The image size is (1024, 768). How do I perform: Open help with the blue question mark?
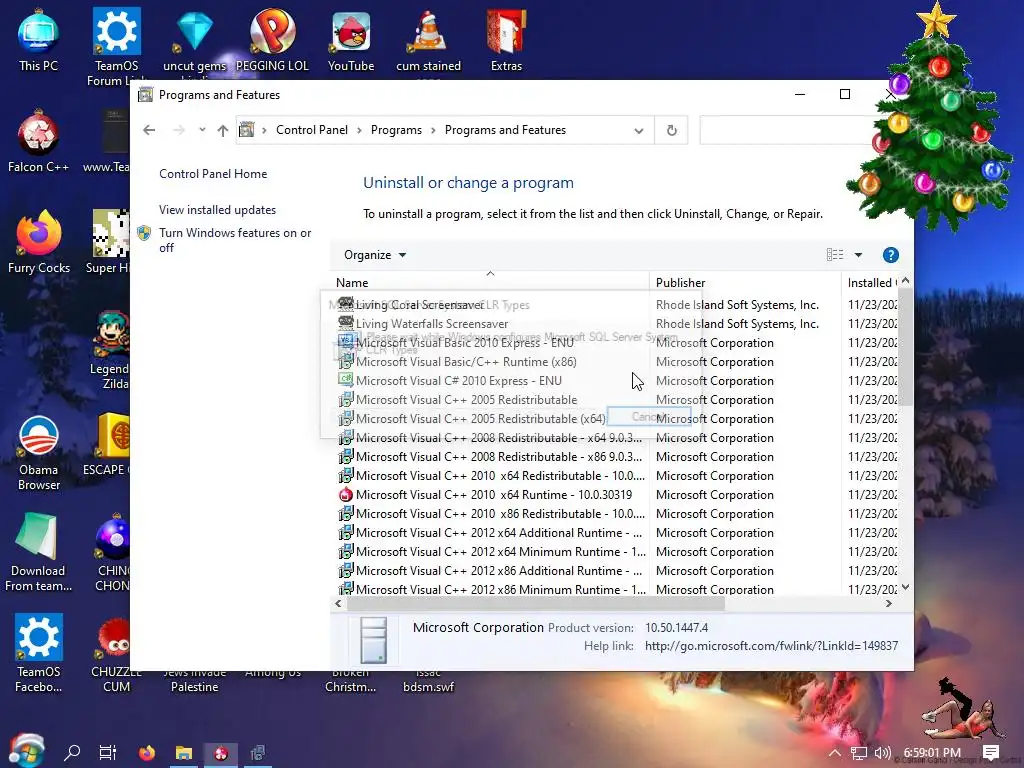890,255
